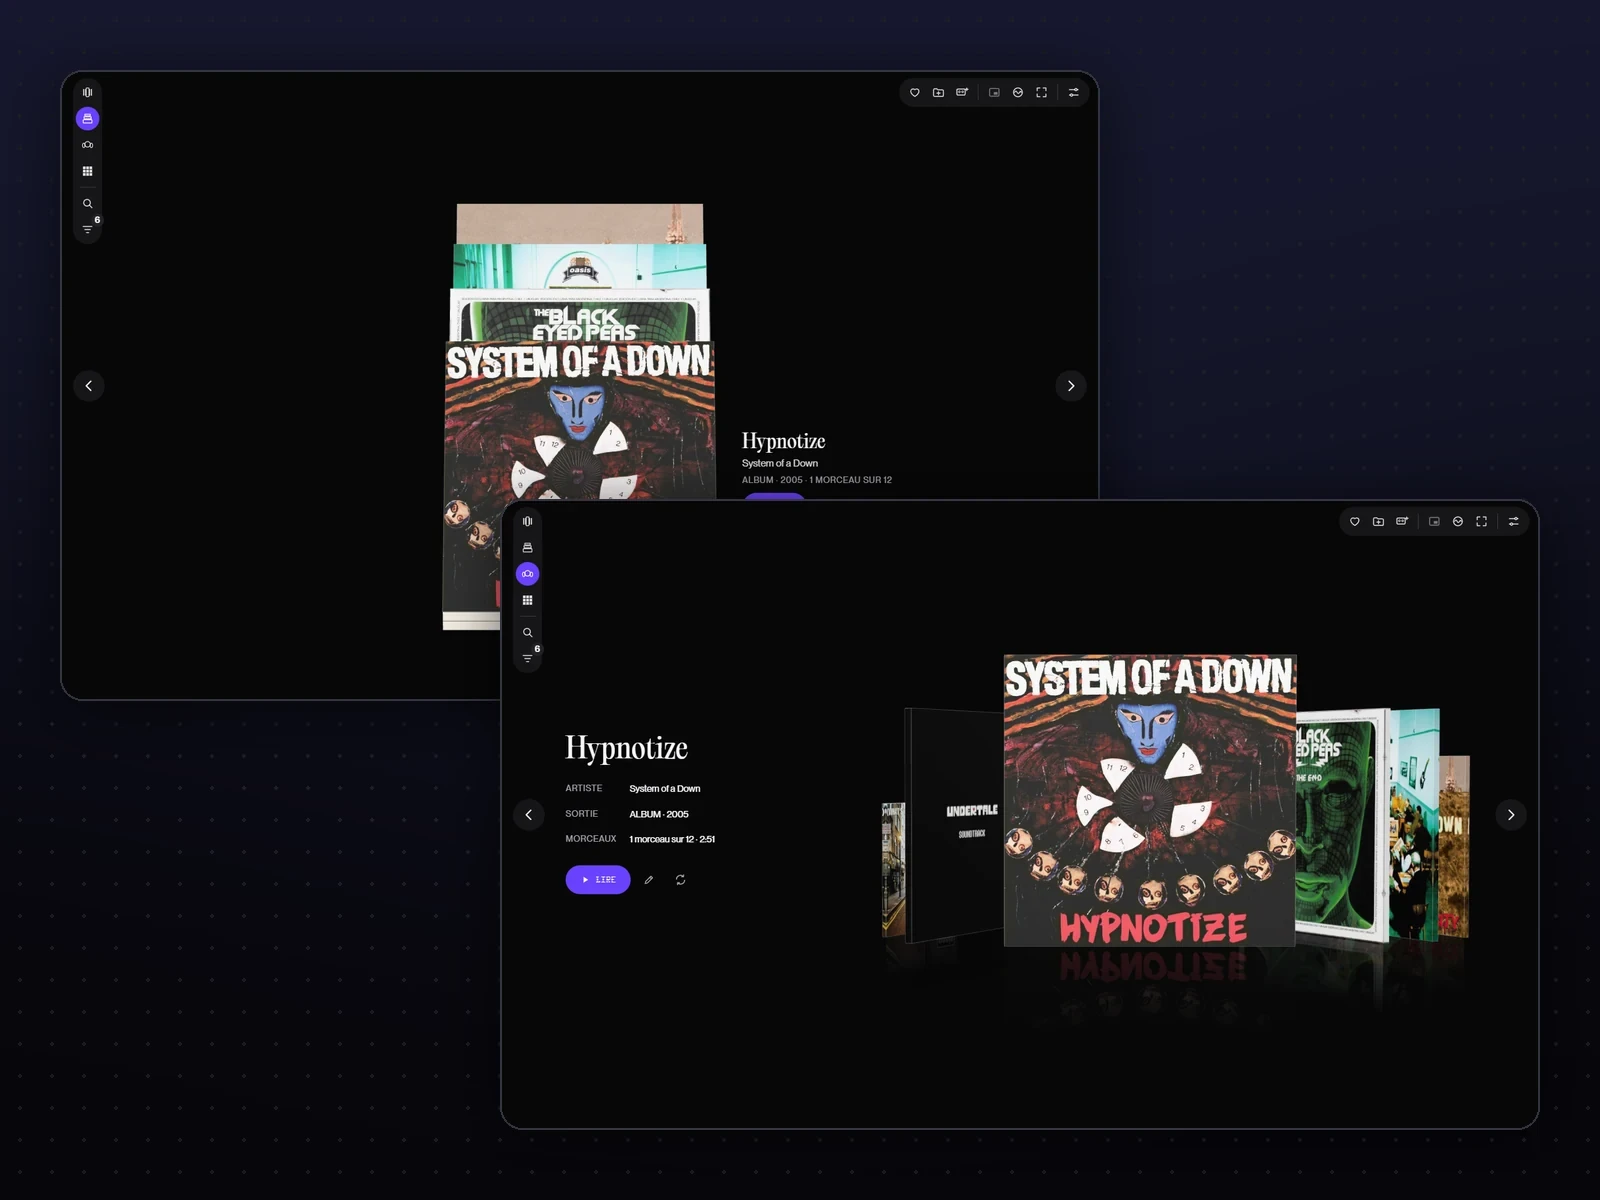Click queue export icon in back window toolbar
This screenshot has height=1200, width=1600.
click(x=962, y=92)
